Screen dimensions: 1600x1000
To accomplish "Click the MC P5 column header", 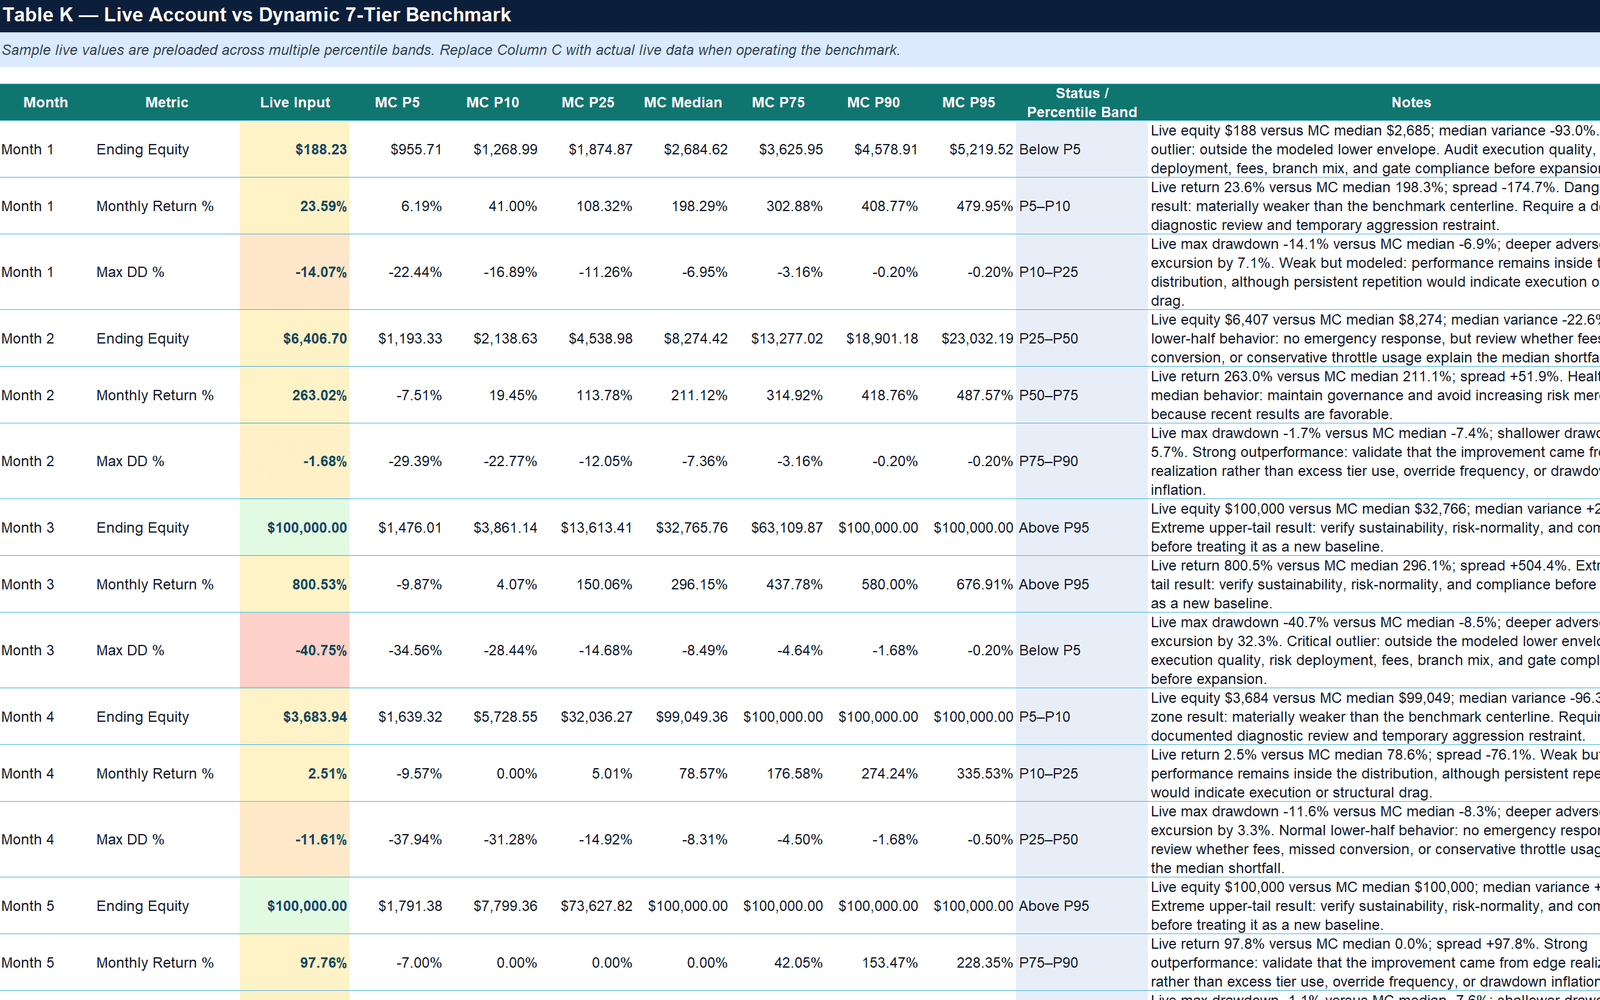I will [x=397, y=102].
